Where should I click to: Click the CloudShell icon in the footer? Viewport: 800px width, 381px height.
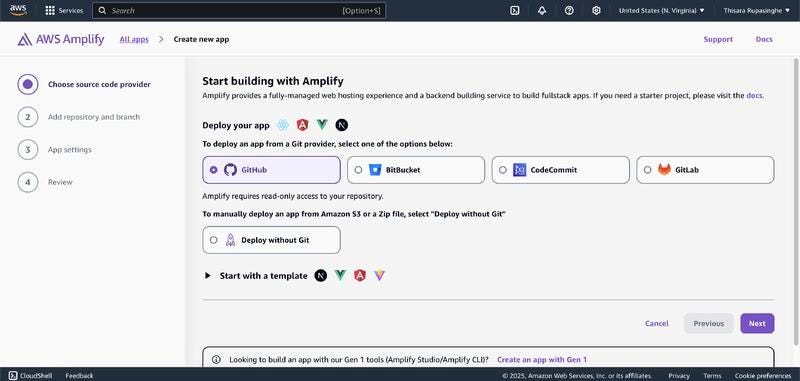(13, 375)
